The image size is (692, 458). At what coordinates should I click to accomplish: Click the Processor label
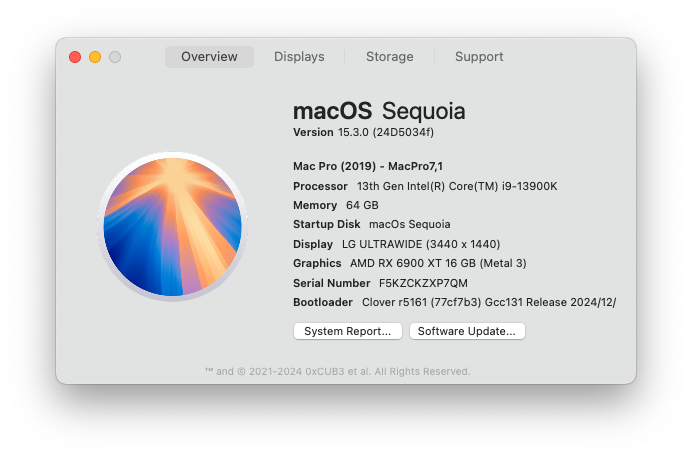coord(320,186)
